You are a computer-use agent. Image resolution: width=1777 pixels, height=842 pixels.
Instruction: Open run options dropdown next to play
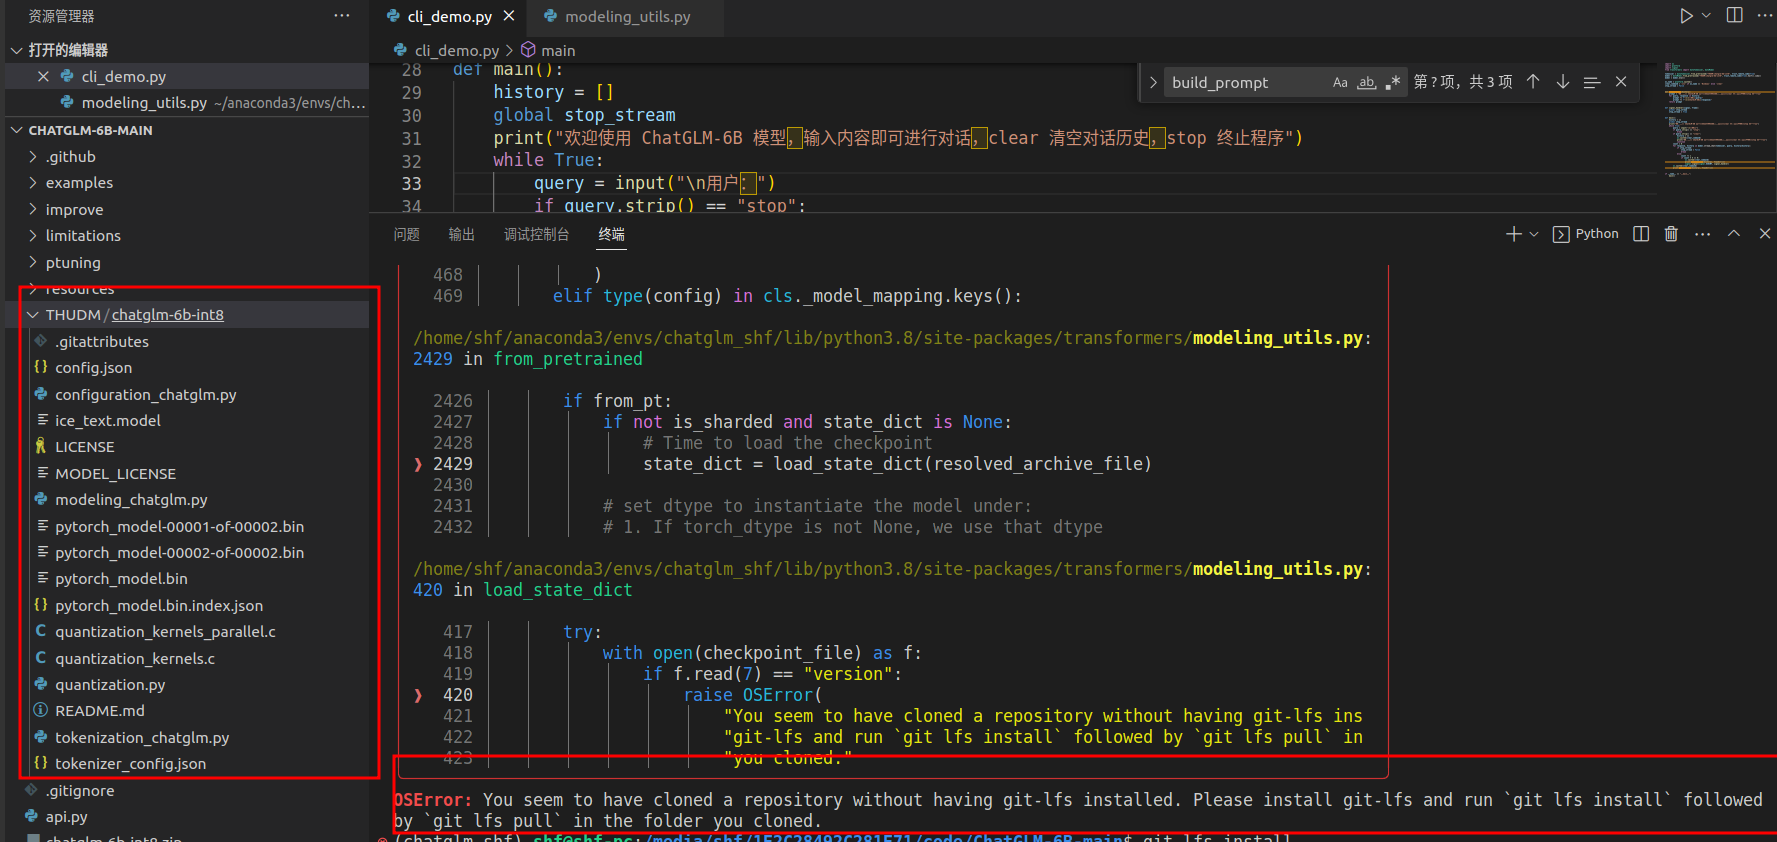1706,16
